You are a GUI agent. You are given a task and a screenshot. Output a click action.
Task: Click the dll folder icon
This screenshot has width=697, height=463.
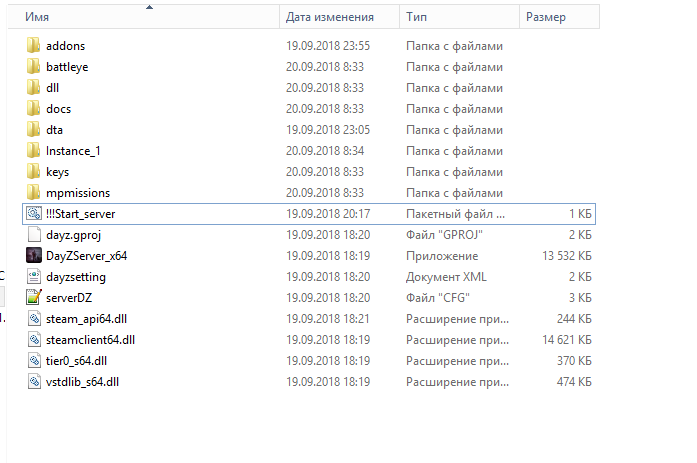coord(33,88)
